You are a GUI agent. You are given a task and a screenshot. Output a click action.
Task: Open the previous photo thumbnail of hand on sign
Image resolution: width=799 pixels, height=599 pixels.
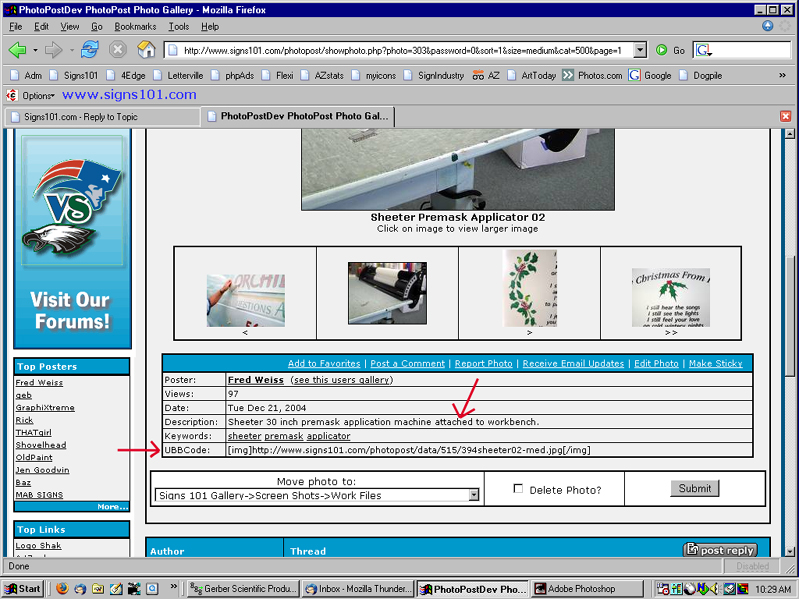[246, 301]
